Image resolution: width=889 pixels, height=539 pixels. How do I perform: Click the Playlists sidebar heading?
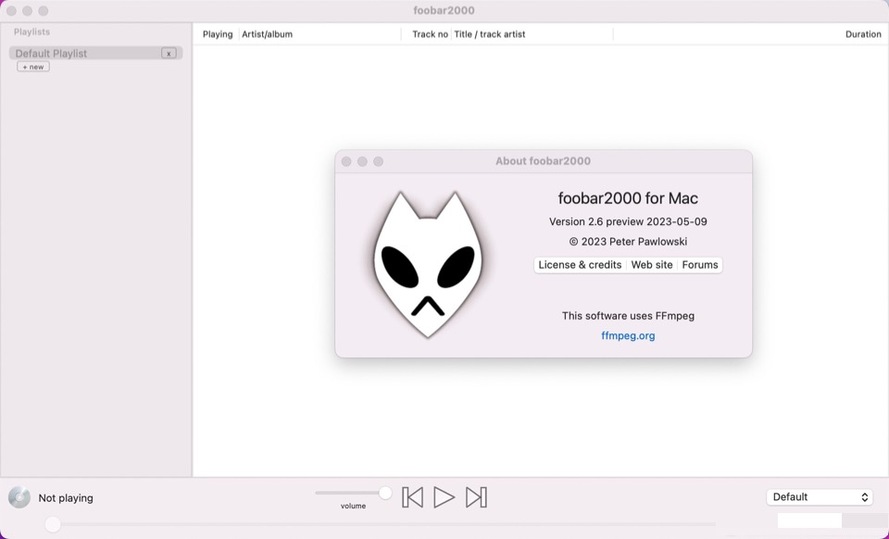point(32,32)
